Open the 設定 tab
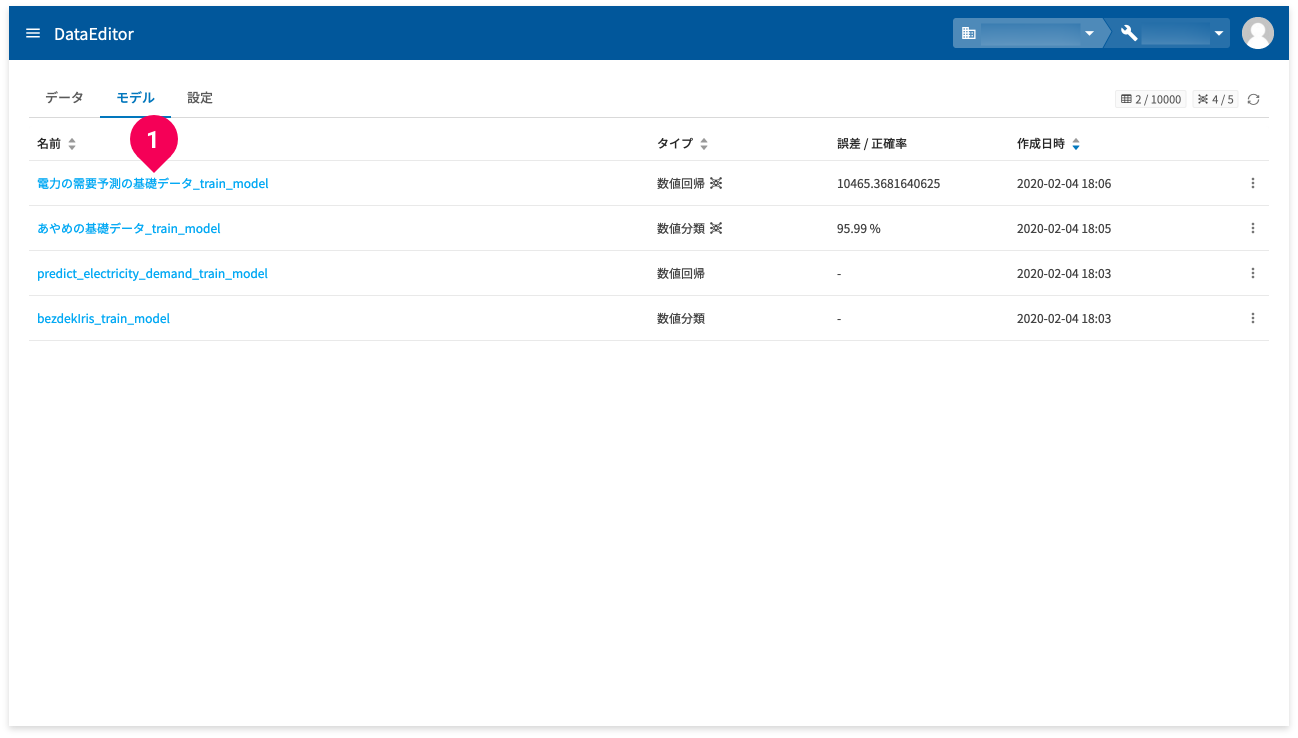The image size is (1298, 738). [x=200, y=98]
